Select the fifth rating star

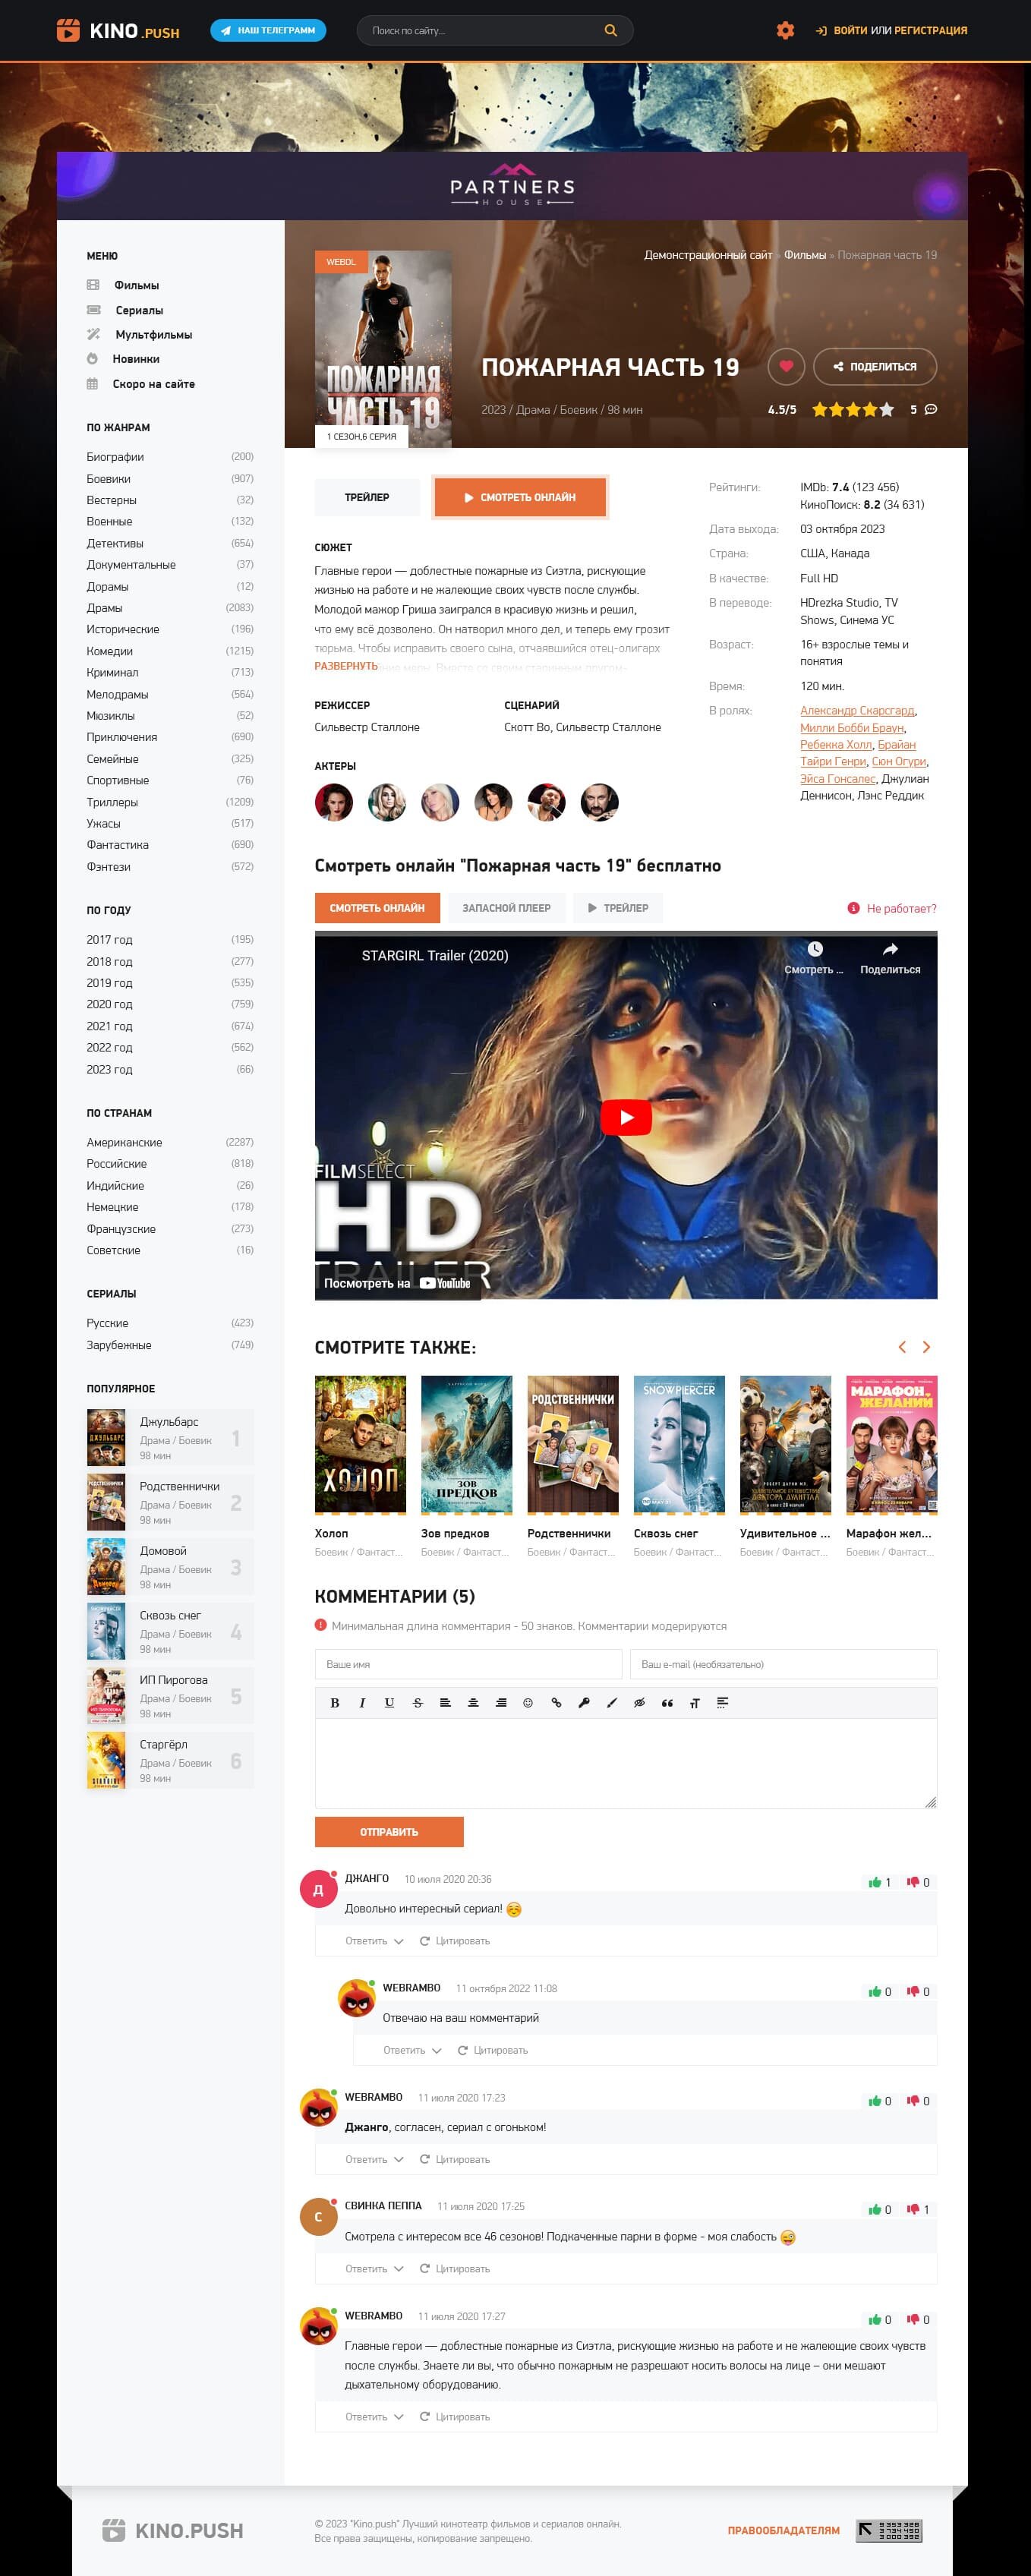pos(886,410)
